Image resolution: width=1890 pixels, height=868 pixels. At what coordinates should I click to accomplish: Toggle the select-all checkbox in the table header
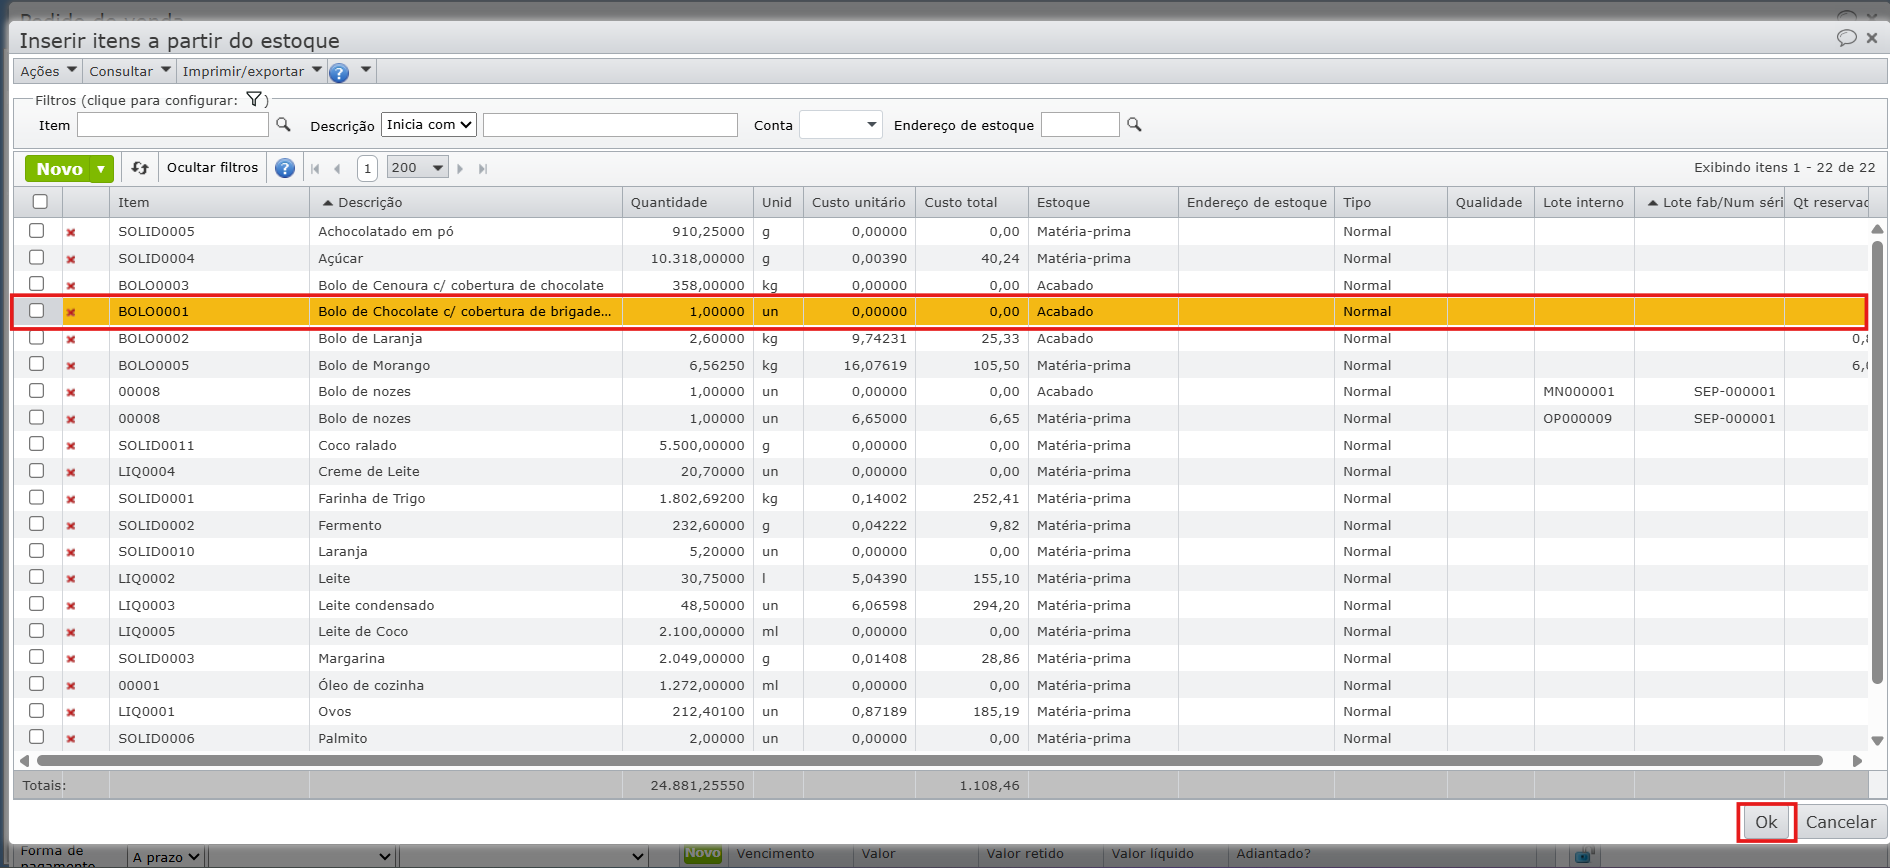[40, 202]
